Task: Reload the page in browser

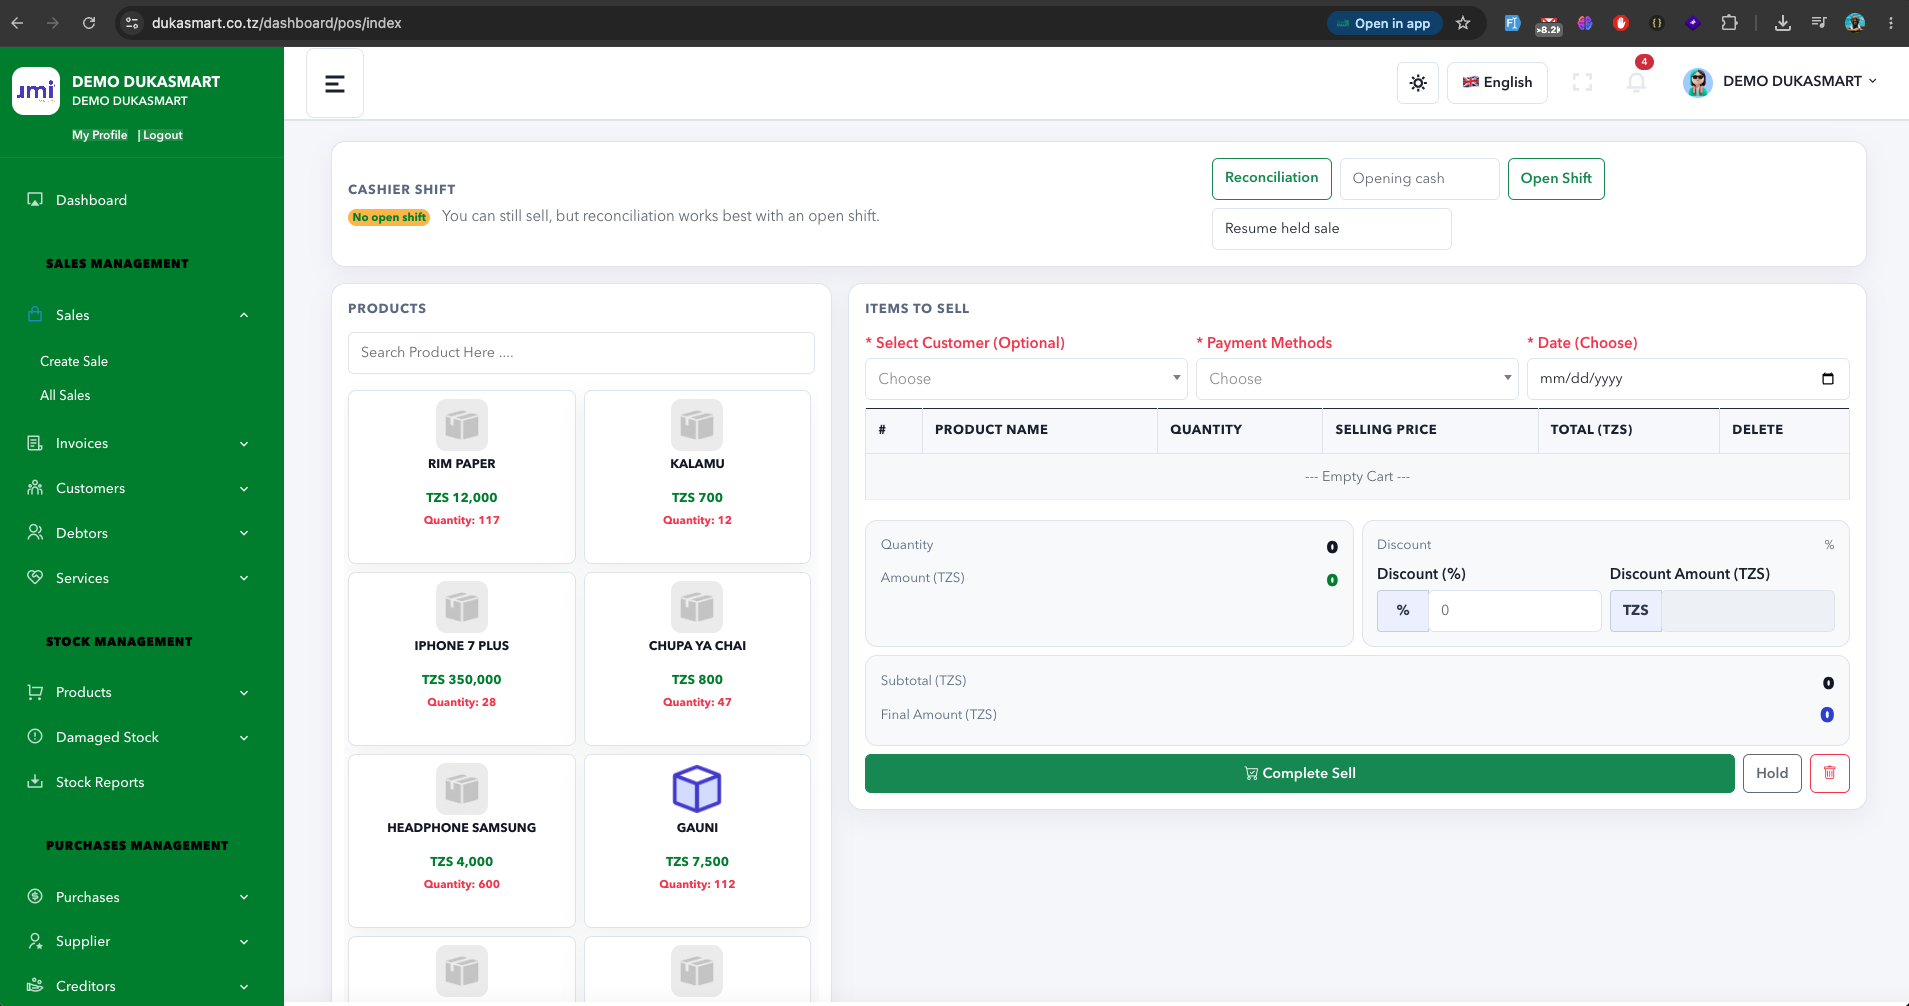Action: pyautogui.click(x=89, y=23)
